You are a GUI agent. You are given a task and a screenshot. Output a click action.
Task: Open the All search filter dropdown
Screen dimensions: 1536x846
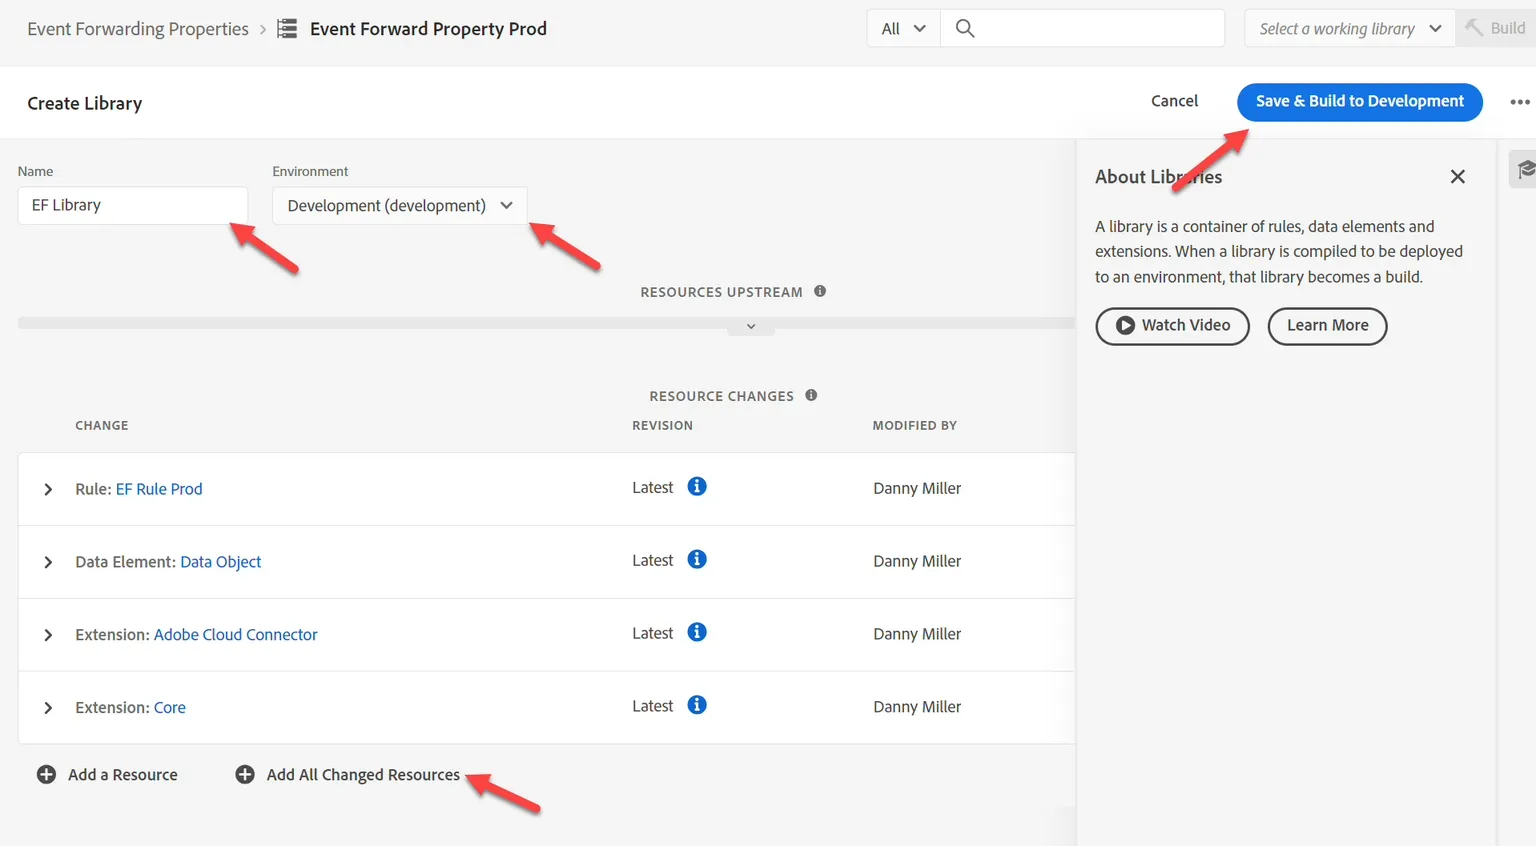click(903, 28)
